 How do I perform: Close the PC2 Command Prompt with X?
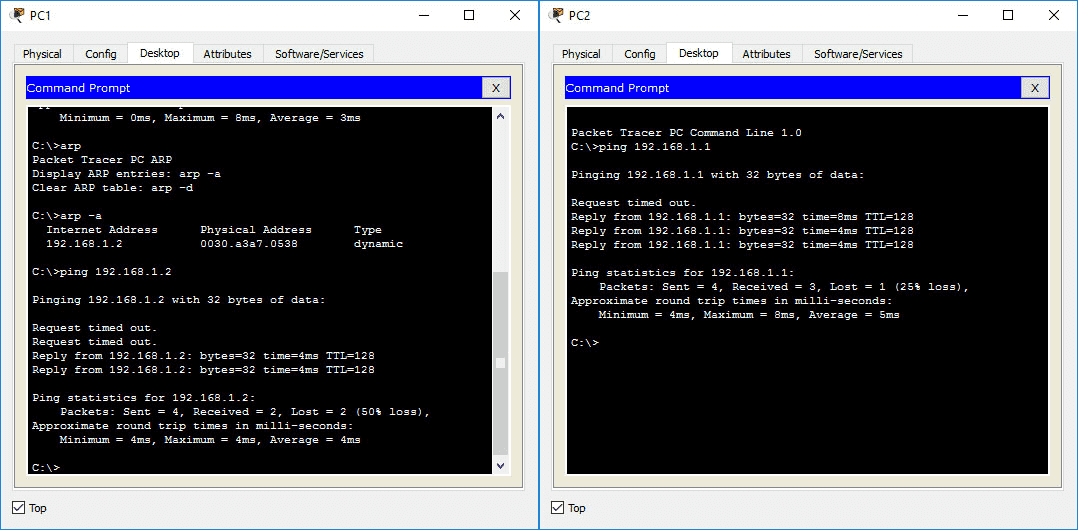coord(1034,88)
